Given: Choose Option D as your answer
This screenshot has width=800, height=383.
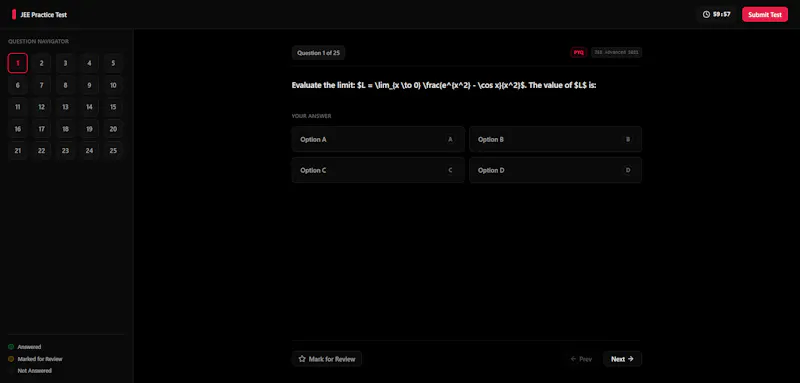Looking at the screenshot, I should pos(555,170).
